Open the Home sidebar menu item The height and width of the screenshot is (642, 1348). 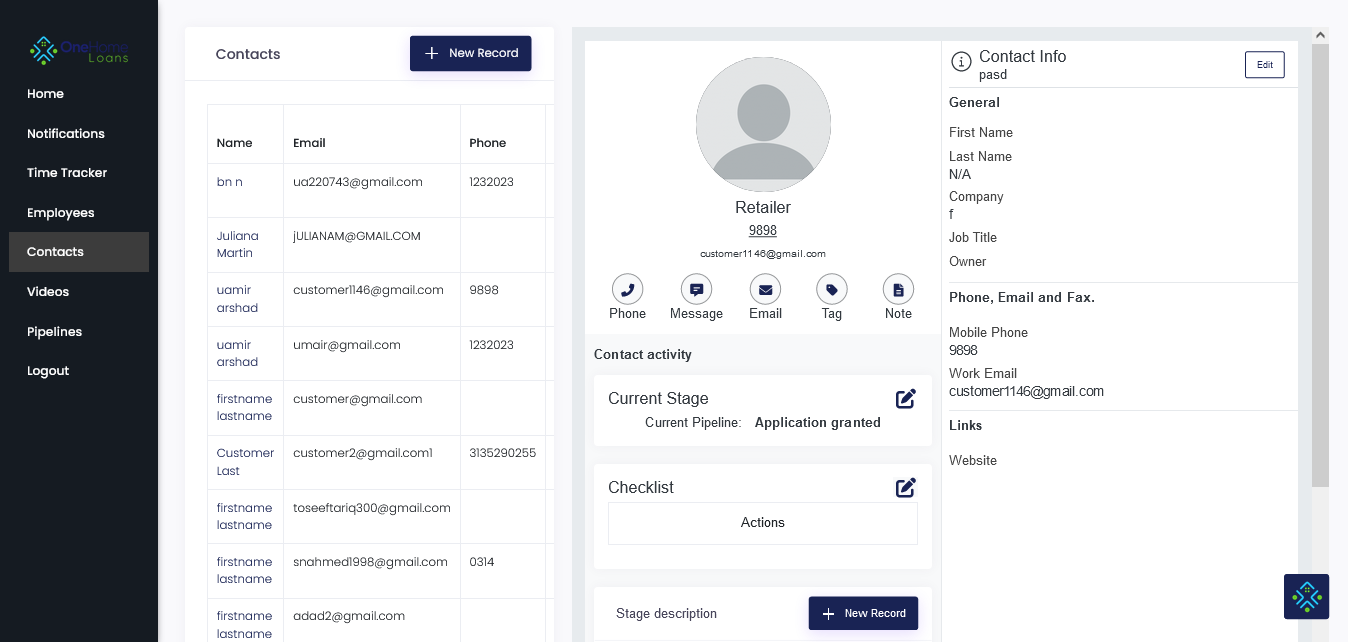(x=45, y=93)
